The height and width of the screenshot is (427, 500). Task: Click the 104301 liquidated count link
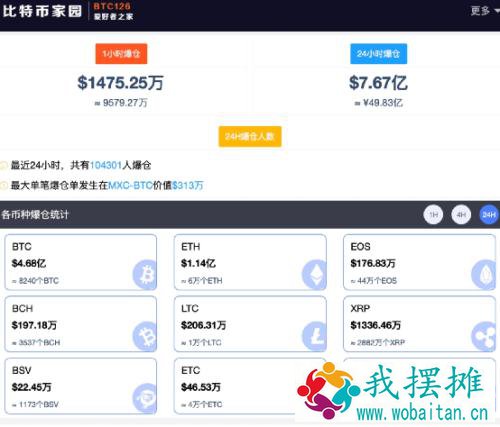click(x=106, y=165)
